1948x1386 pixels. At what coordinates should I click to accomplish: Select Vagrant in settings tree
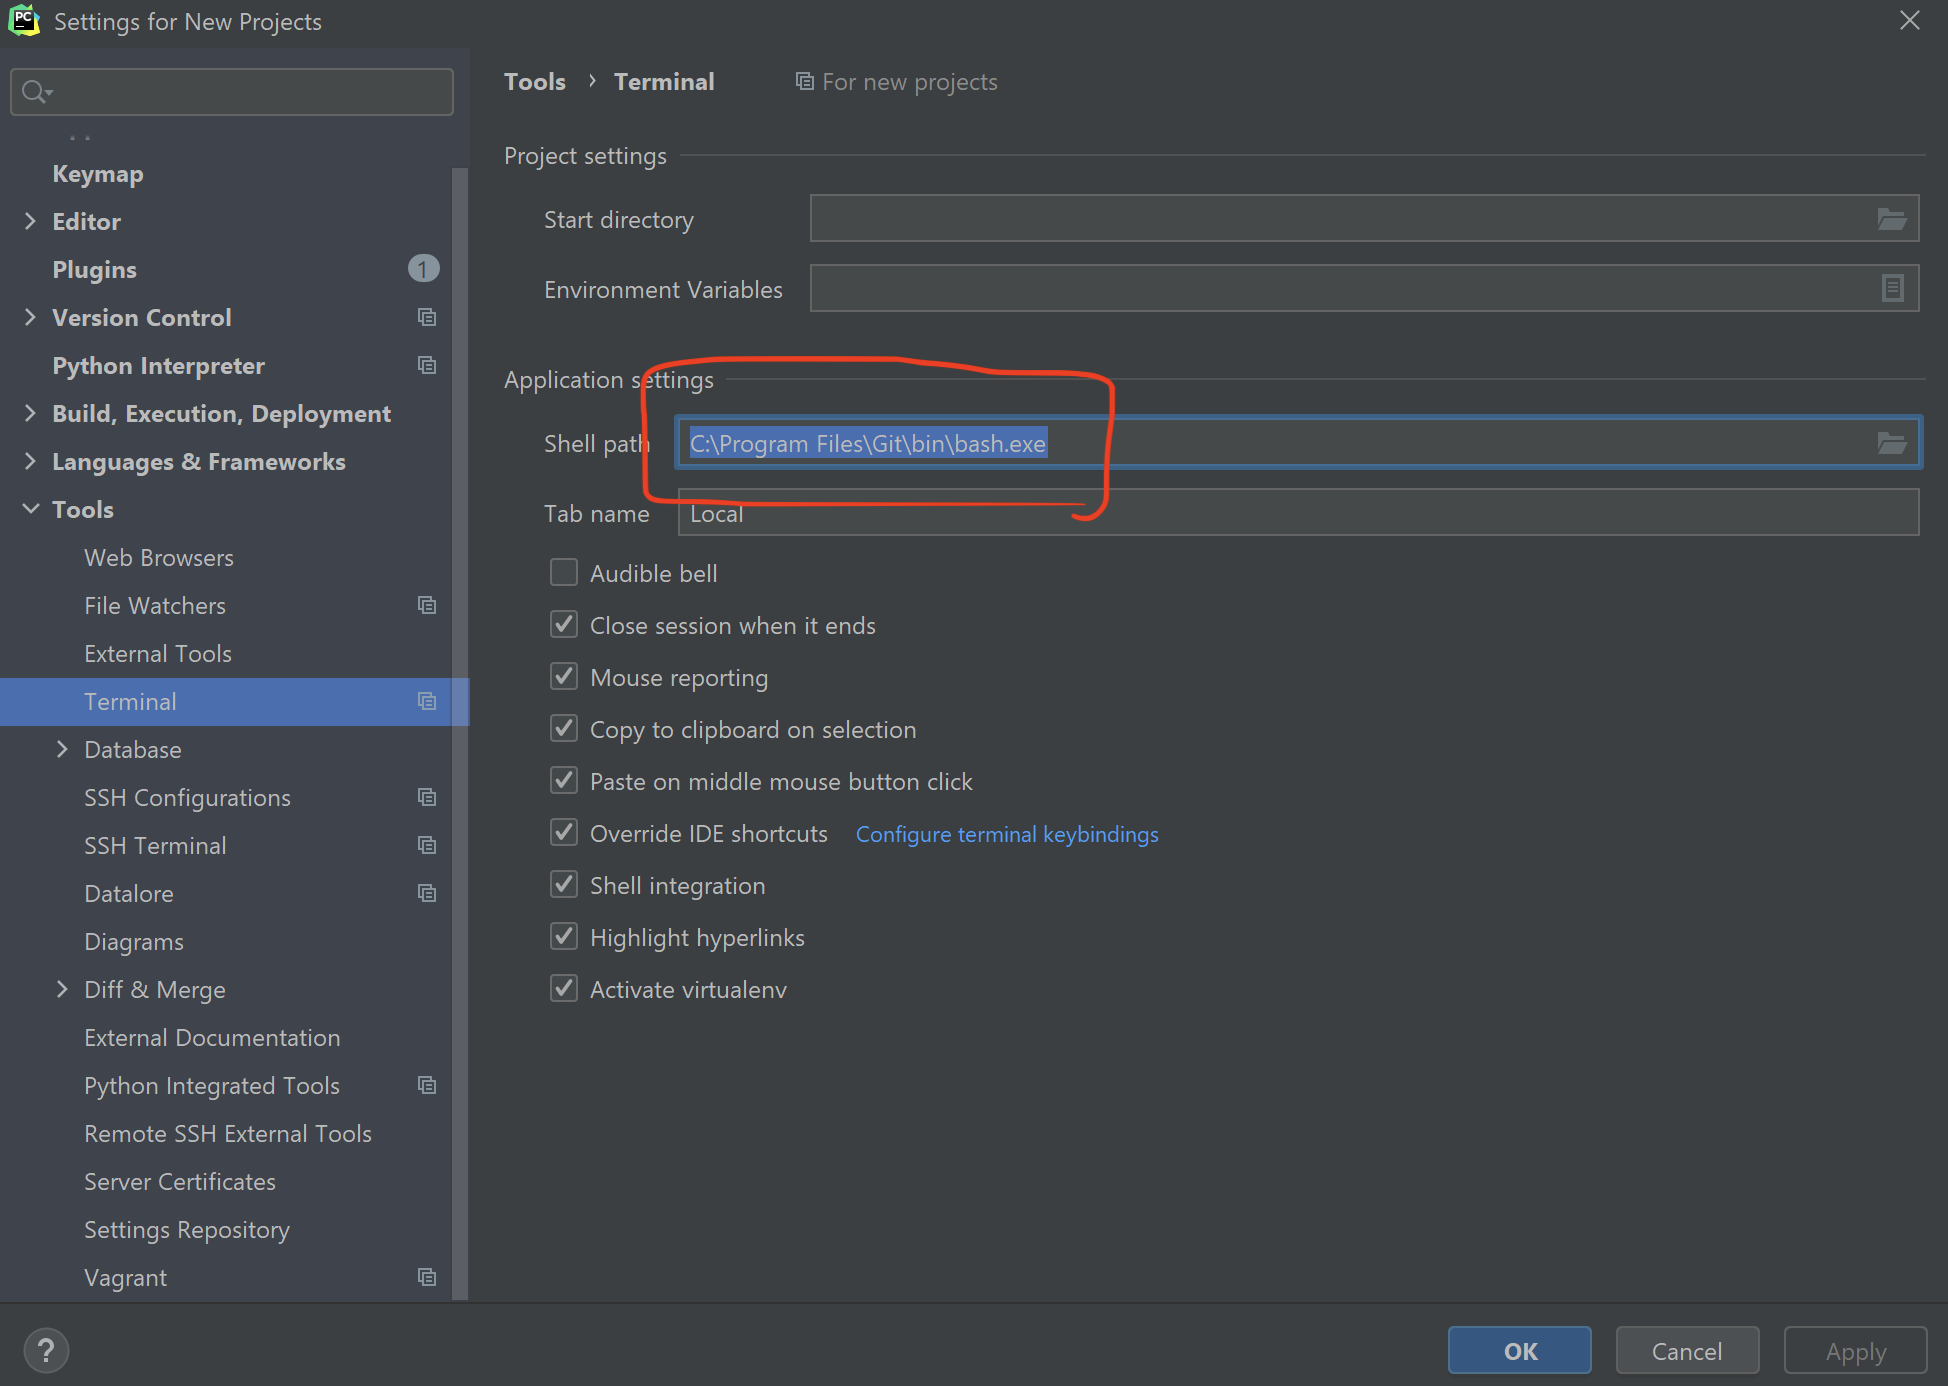click(125, 1278)
